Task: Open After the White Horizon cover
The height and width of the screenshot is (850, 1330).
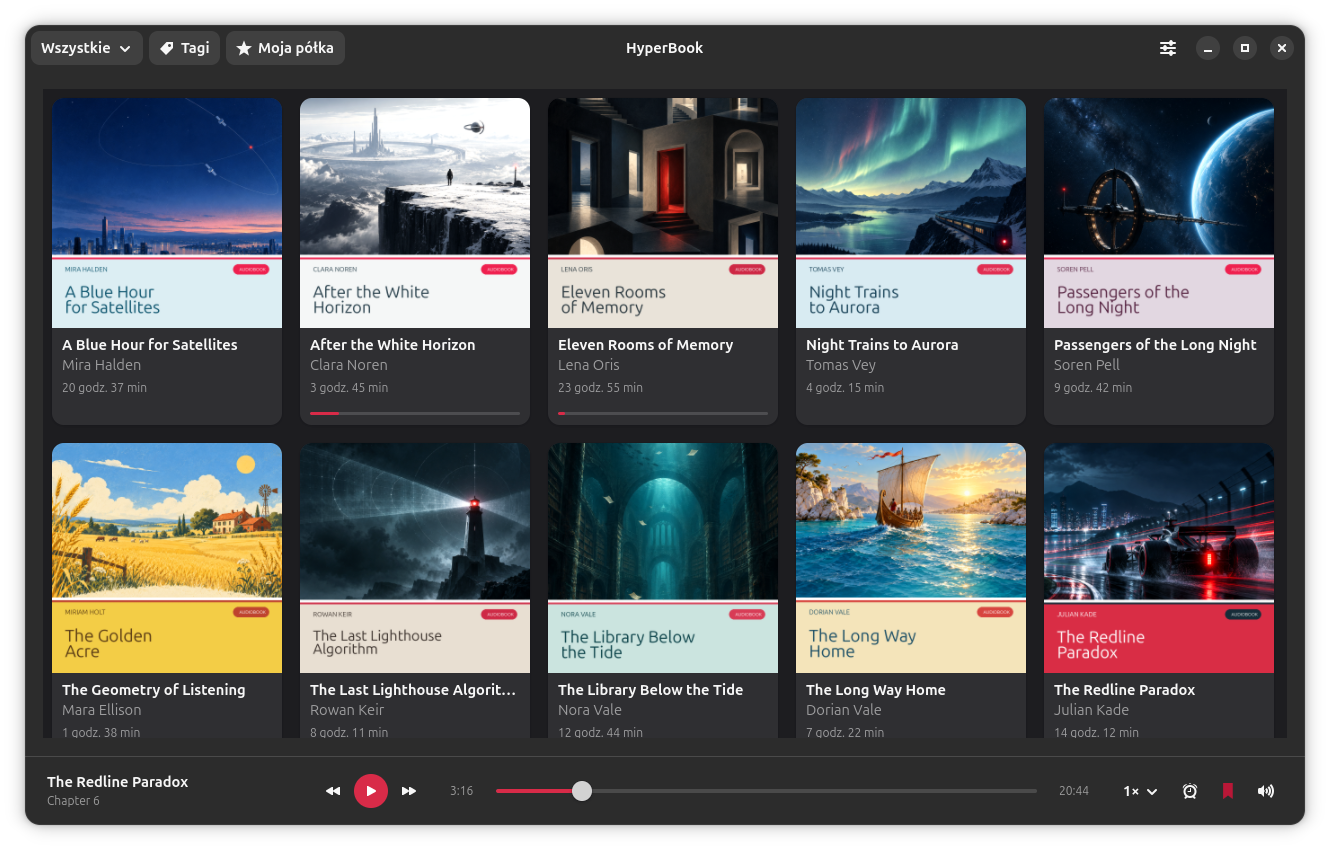Action: 415,213
